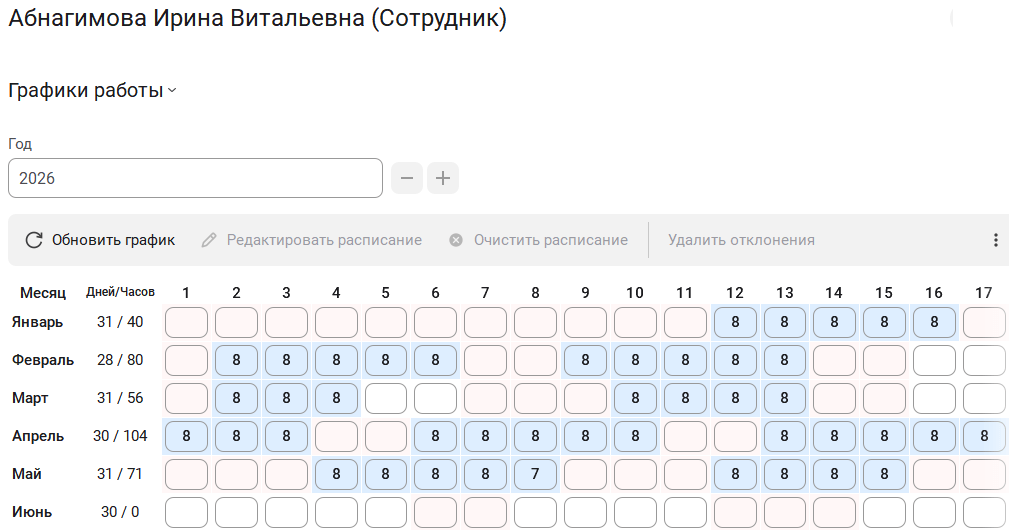Click the pencil icon for Редактировать расписание

tap(209, 240)
